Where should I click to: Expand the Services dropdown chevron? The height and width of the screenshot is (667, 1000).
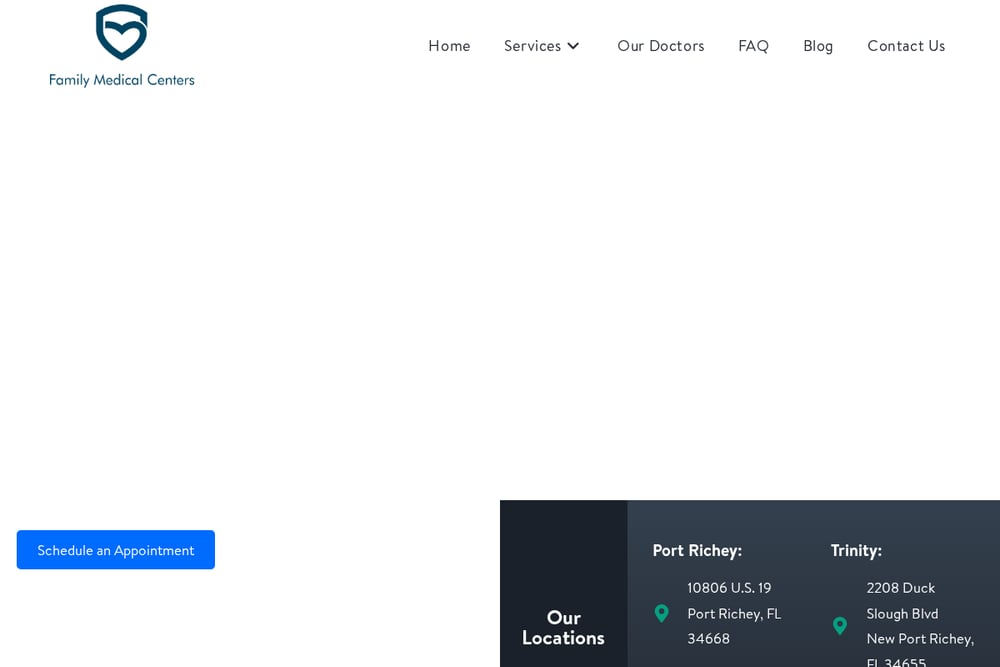[573, 46]
